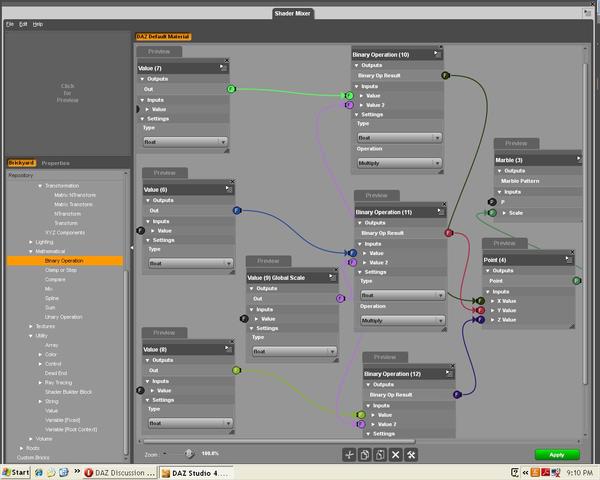600x480 pixels.
Task: Select the Brickyard tab
Action: [x=21, y=163]
